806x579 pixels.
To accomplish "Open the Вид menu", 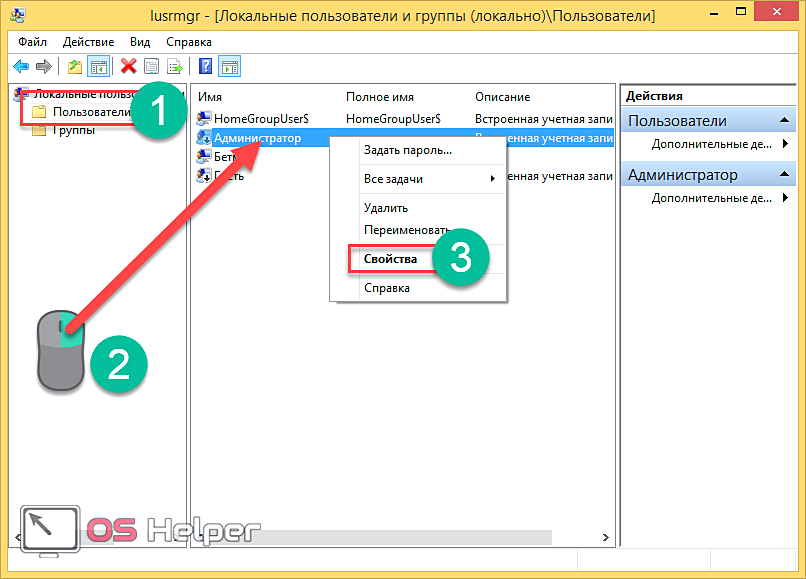I will [140, 42].
